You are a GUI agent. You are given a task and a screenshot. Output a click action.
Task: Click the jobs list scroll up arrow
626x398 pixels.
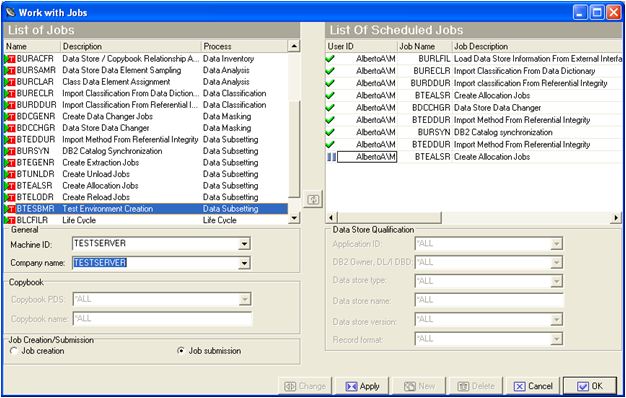pyautogui.click(x=294, y=46)
